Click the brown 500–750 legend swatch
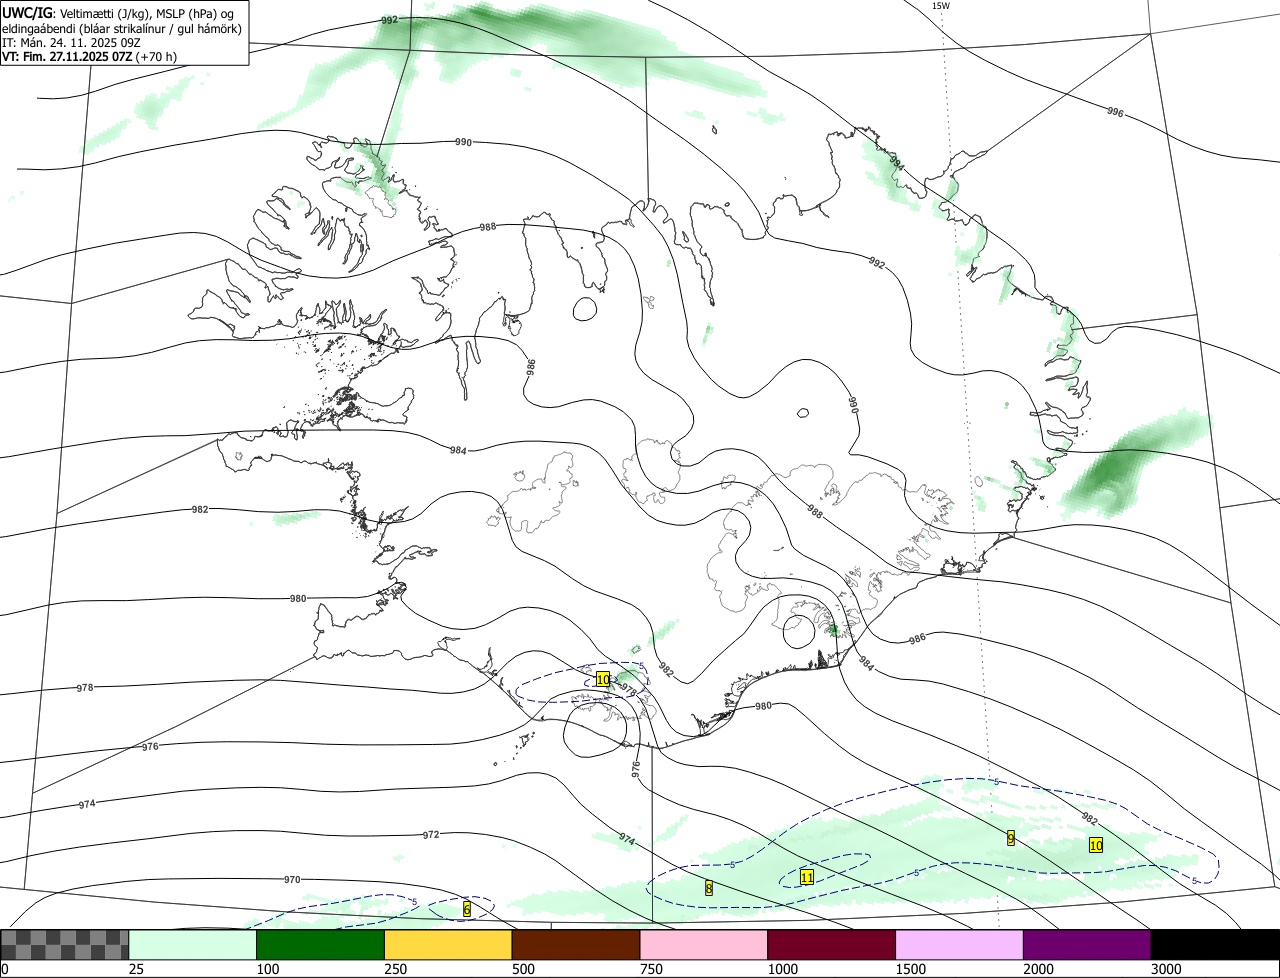This screenshot has width=1280, height=978. tap(576, 944)
